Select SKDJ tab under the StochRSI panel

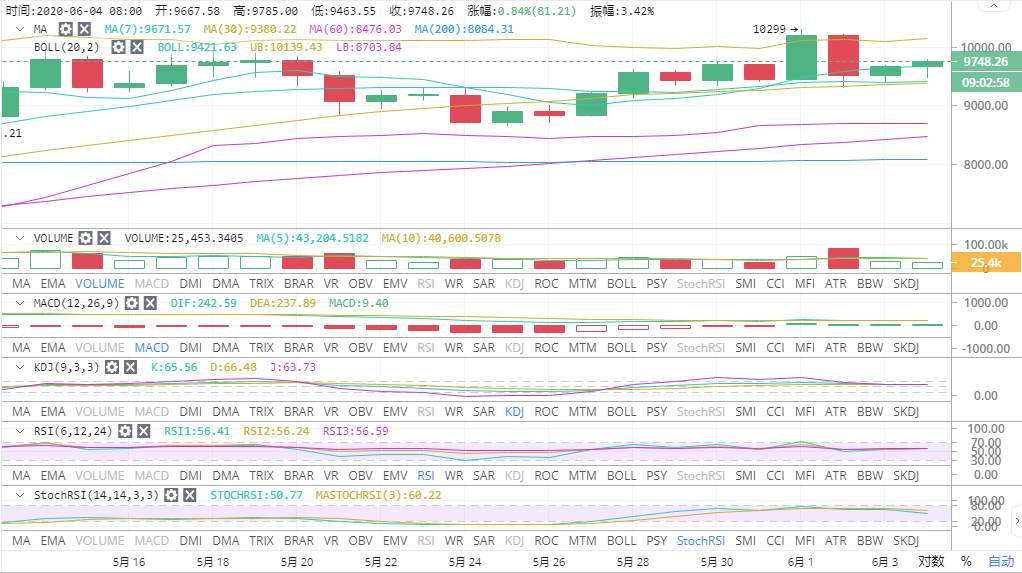[x=906, y=541]
